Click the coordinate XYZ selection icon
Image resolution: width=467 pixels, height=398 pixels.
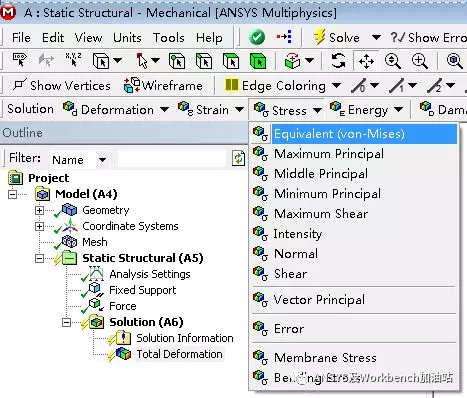[73, 60]
